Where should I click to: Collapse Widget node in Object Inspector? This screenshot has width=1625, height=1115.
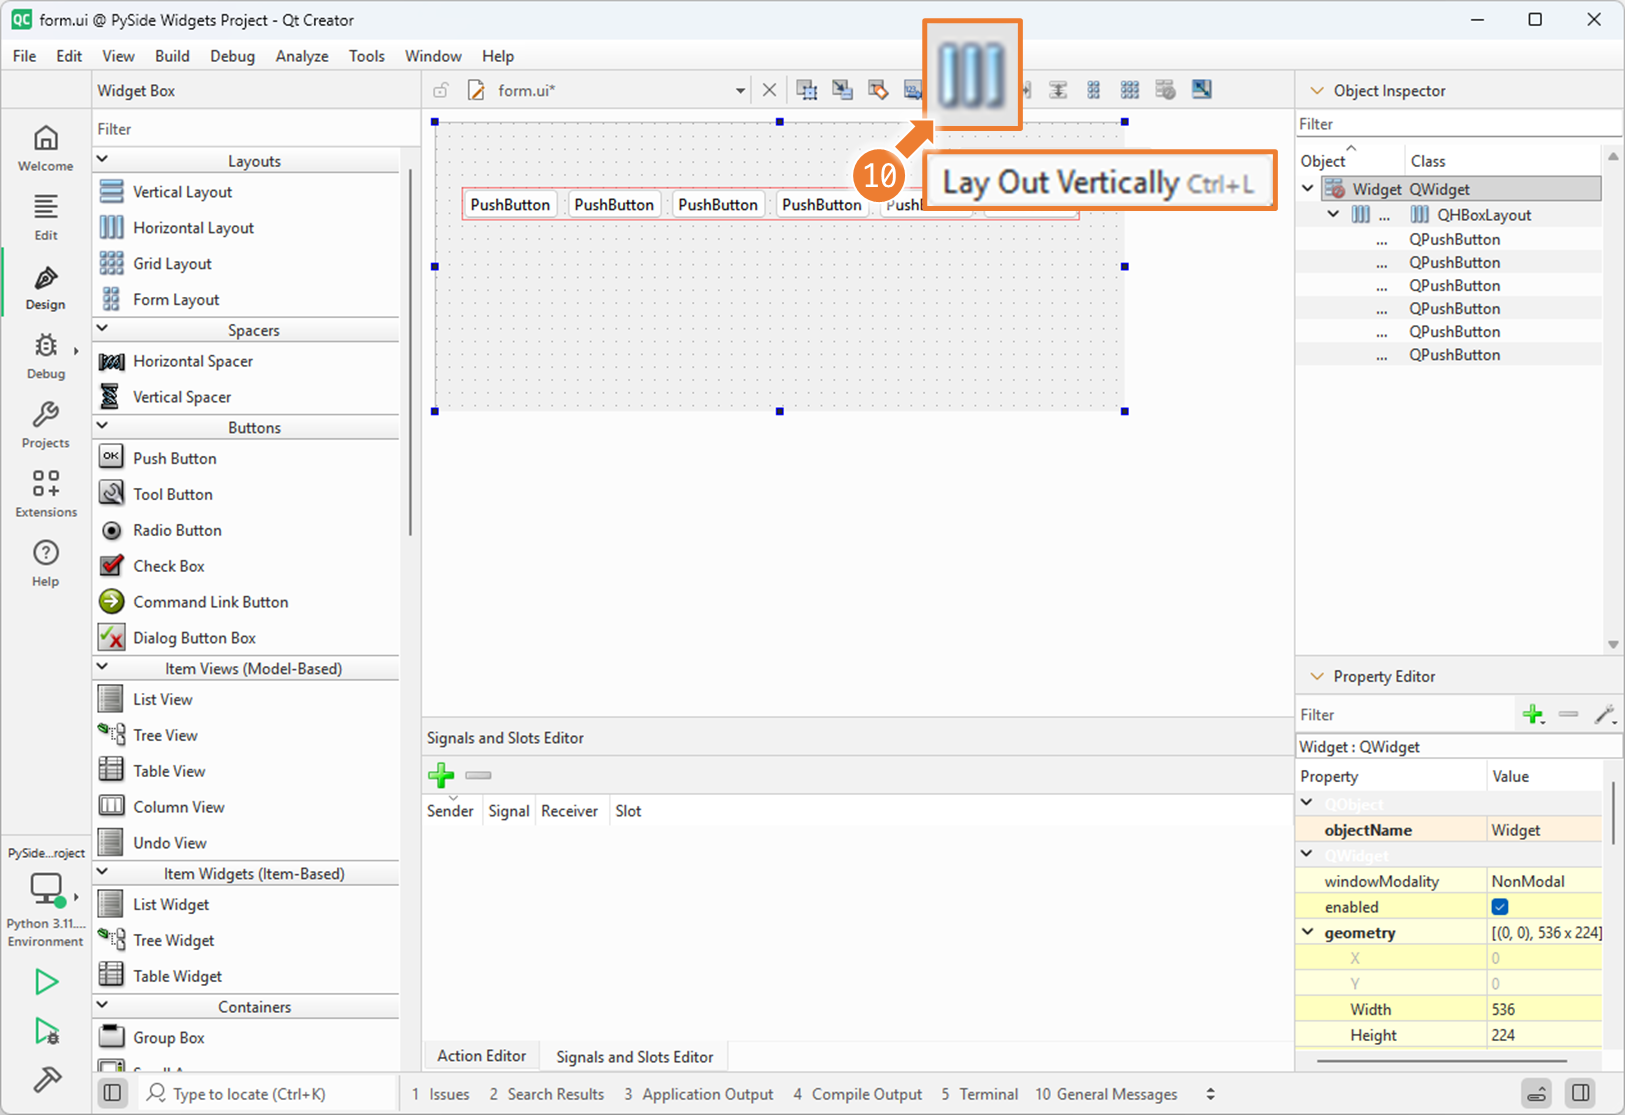click(x=1308, y=189)
